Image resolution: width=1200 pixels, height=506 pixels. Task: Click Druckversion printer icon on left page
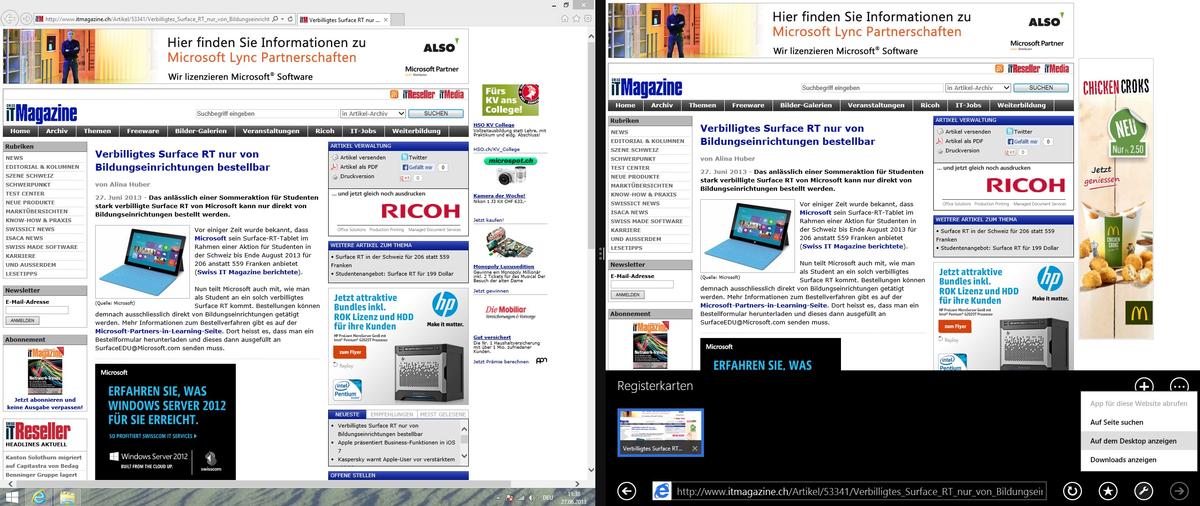pyautogui.click(x=335, y=177)
